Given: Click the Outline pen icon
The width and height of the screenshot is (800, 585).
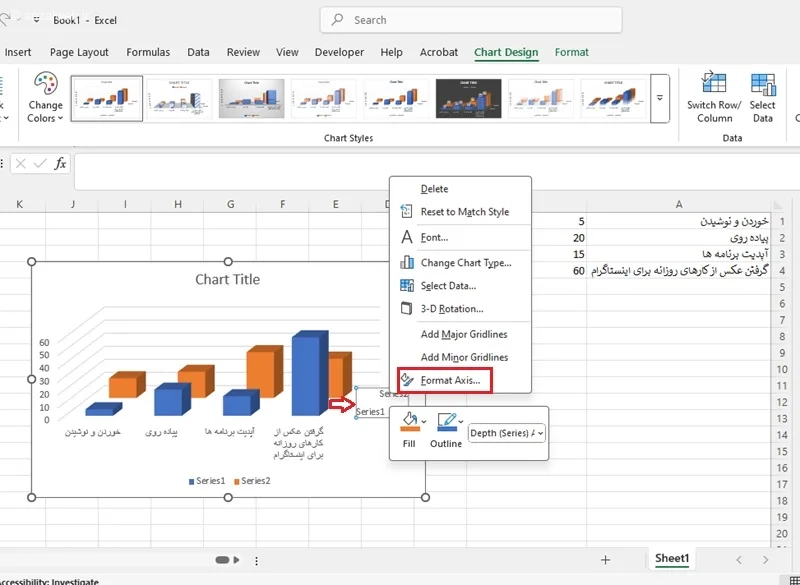Looking at the screenshot, I should [447, 421].
